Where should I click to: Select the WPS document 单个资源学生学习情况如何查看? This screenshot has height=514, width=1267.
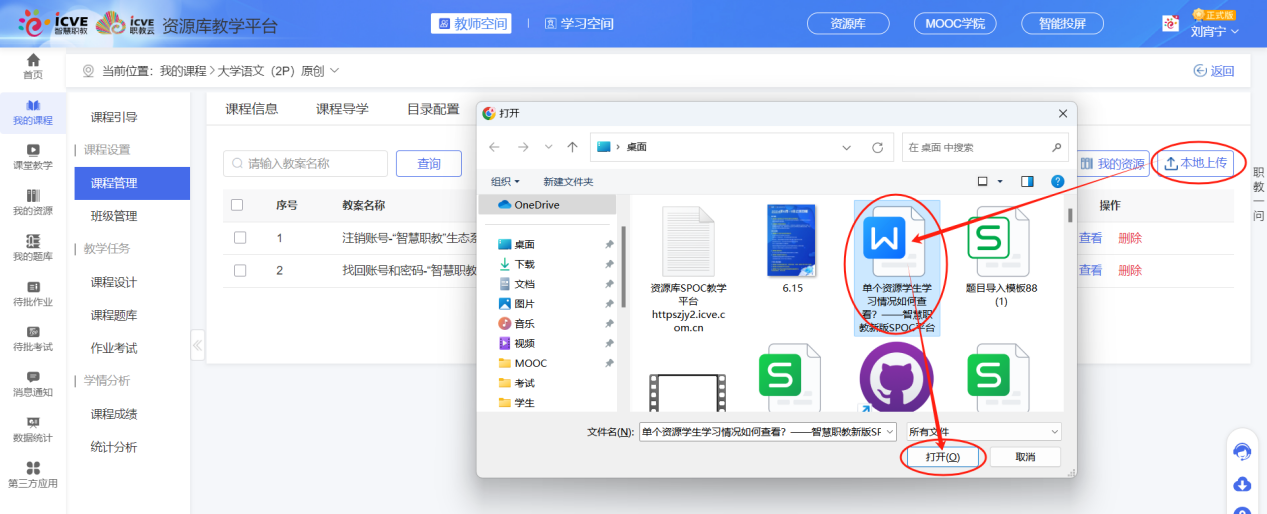pyautogui.click(x=897, y=266)
